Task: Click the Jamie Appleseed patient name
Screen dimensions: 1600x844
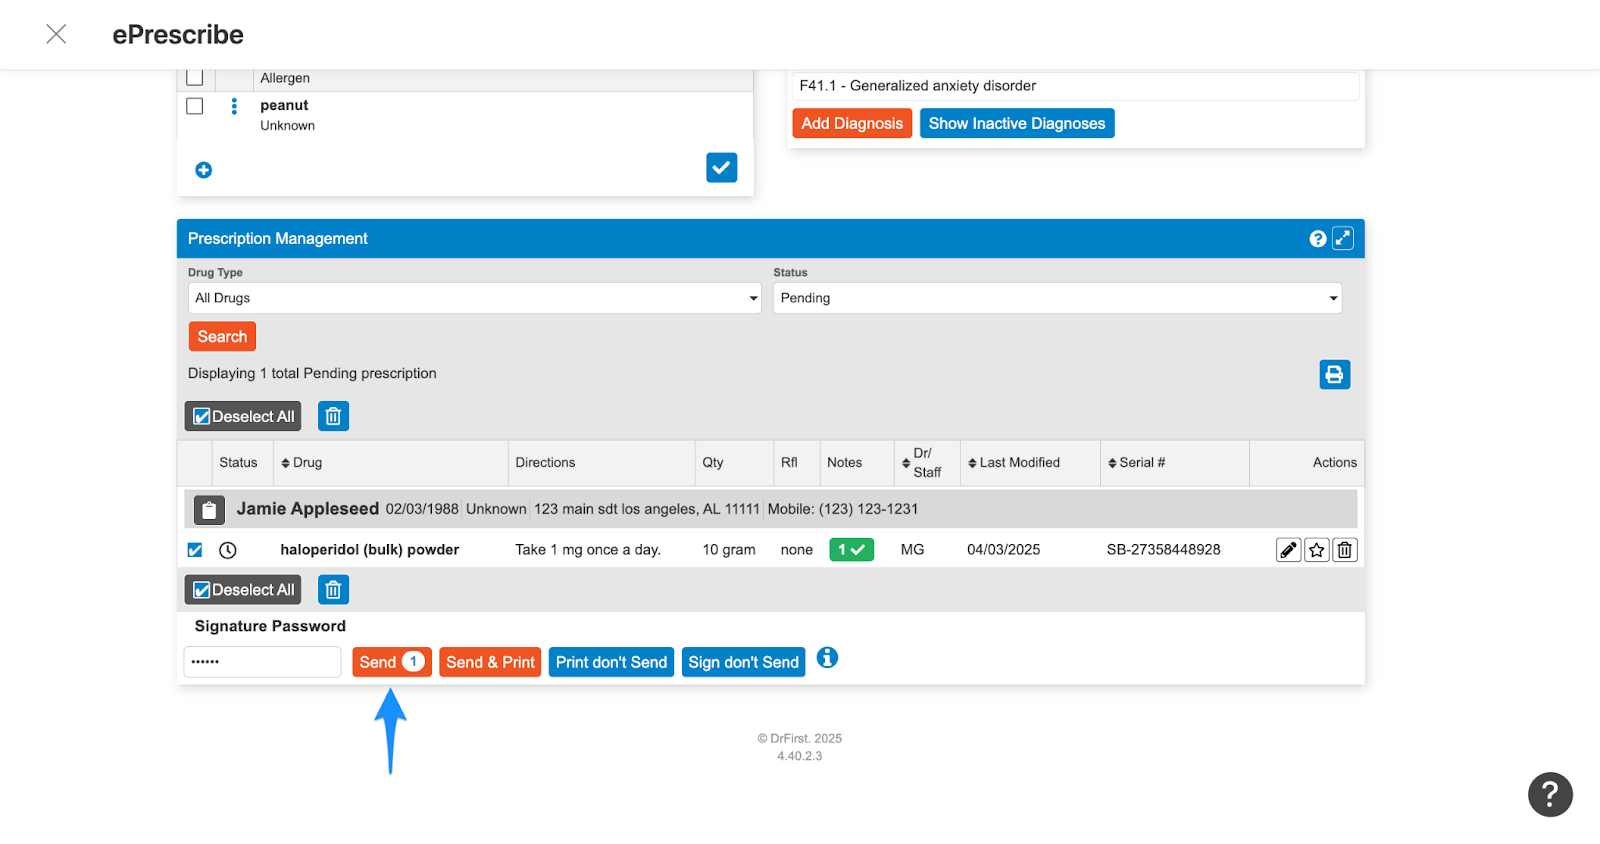Action: pyautogui.click(x=308, y=509)
